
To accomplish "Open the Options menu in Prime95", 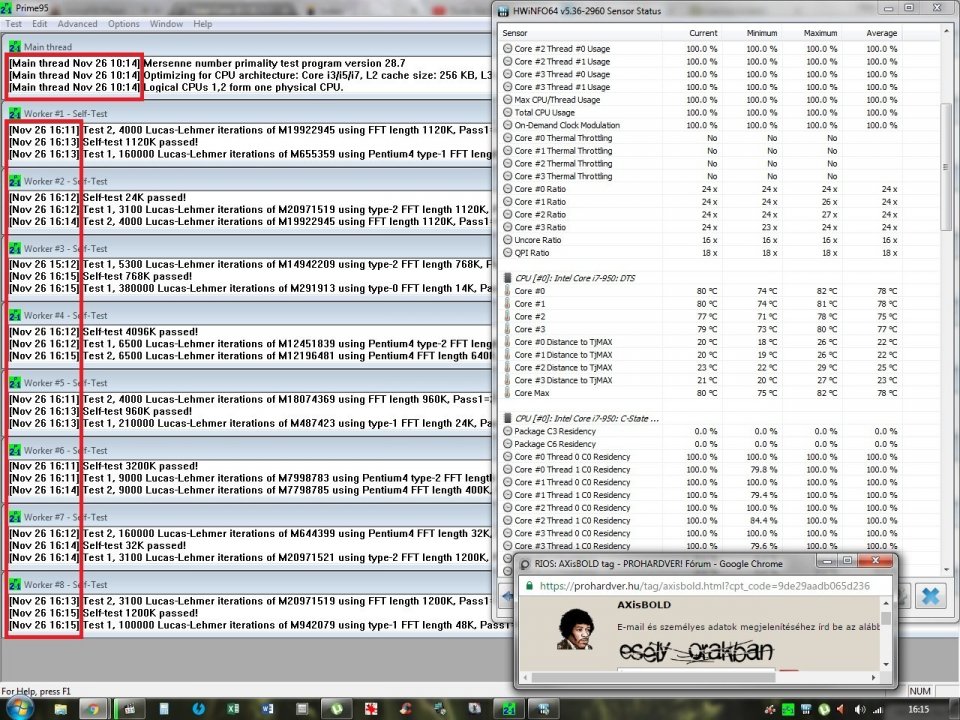I will coord(124,24).
